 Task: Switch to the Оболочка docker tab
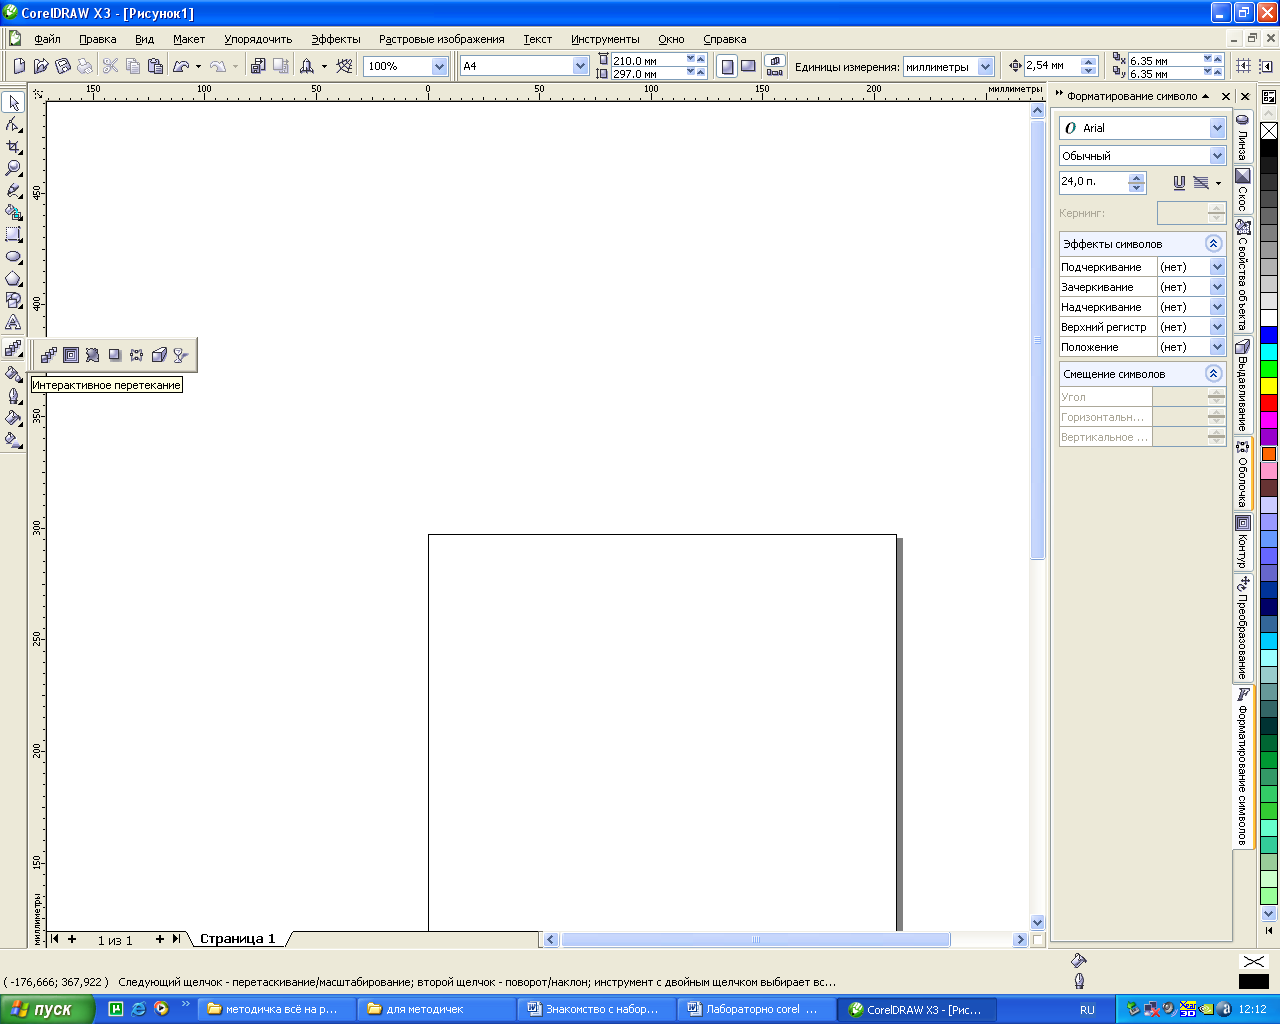tap(1242, 473)
